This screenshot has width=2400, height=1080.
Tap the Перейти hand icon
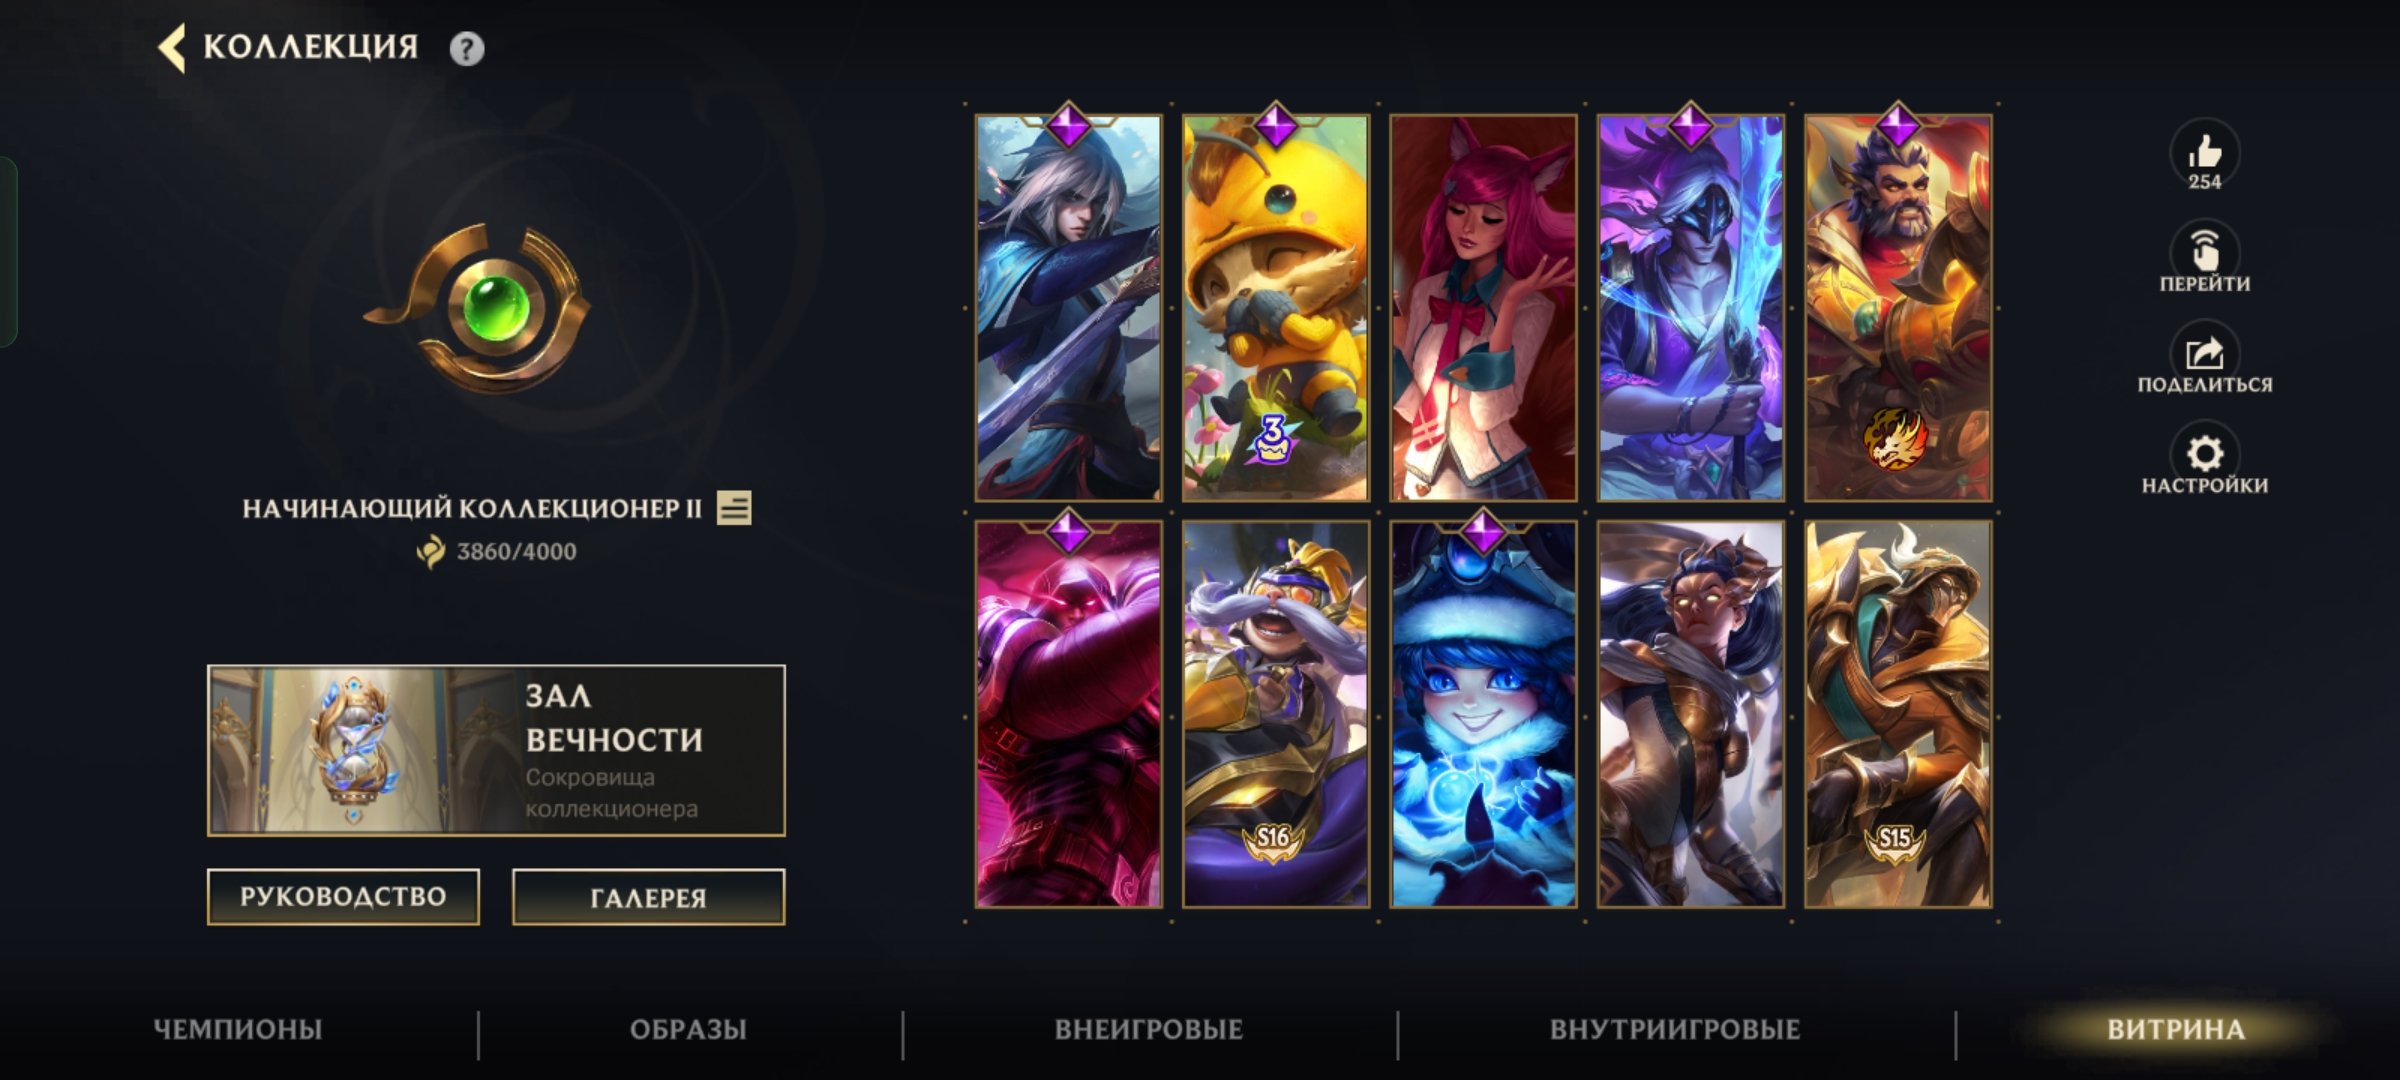pos(2204,250)
